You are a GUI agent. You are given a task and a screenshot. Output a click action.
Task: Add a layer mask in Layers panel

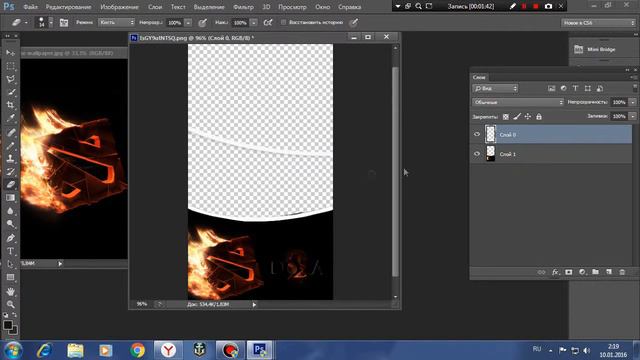tap(569, 272)
